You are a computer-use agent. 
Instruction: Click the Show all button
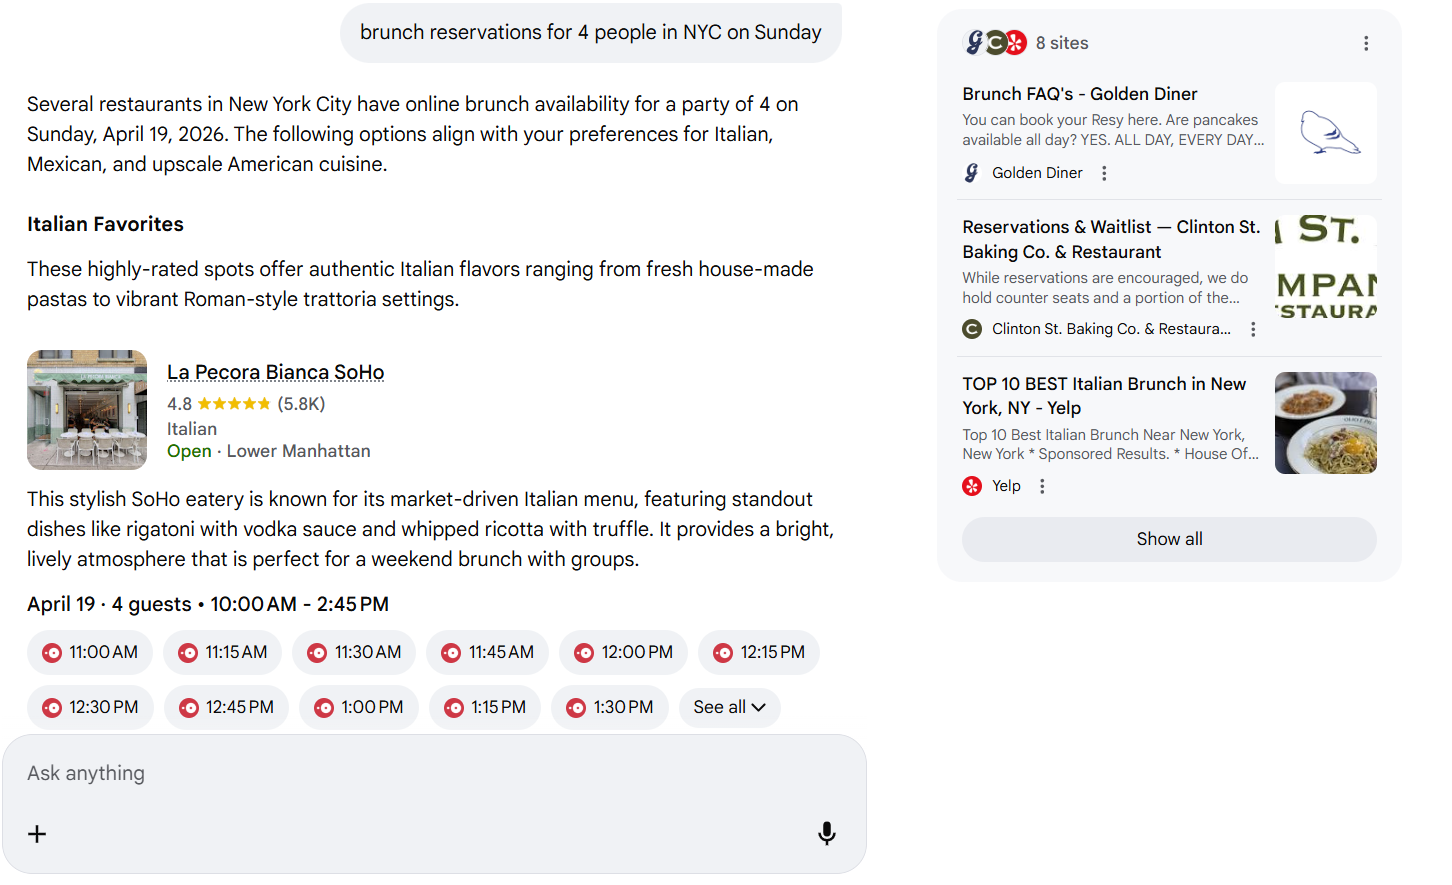(1168, 538)
